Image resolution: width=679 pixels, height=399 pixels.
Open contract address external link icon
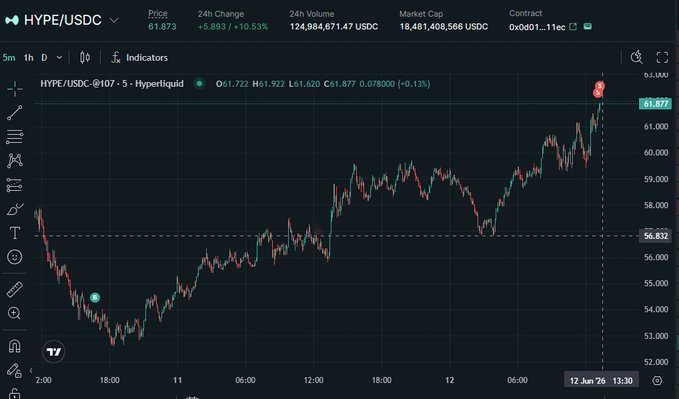pyautogui.click(x=573, y=27)
